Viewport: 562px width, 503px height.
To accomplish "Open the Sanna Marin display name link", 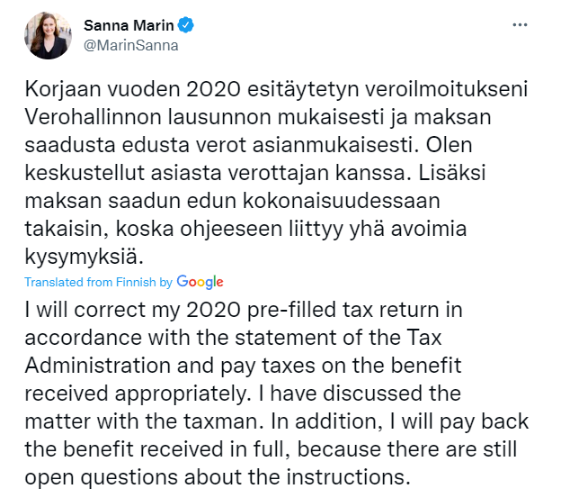I will click(x=129, y=25).
